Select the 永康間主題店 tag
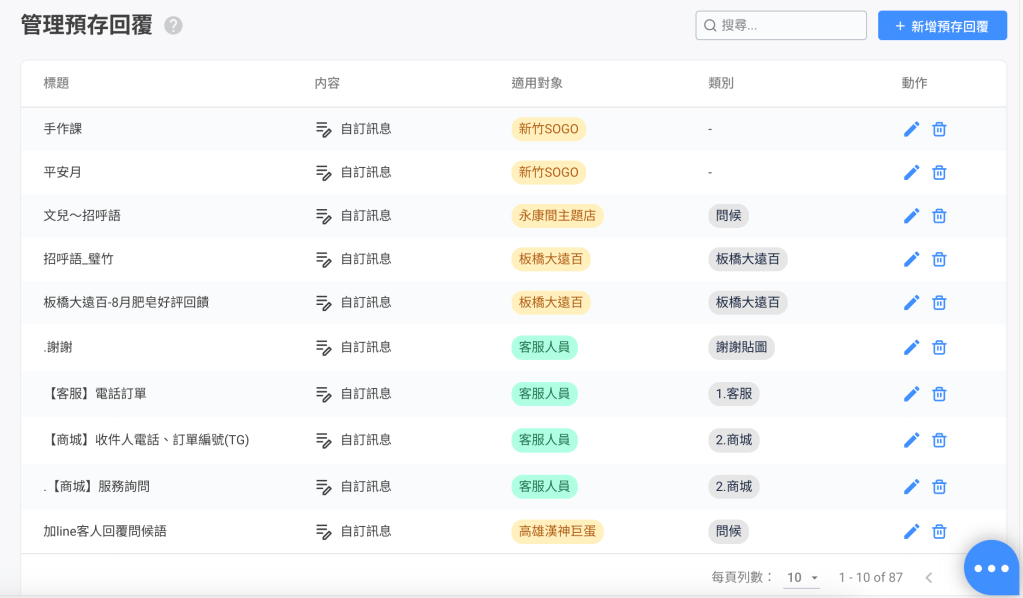1023x598 pixels. (557, 216)
